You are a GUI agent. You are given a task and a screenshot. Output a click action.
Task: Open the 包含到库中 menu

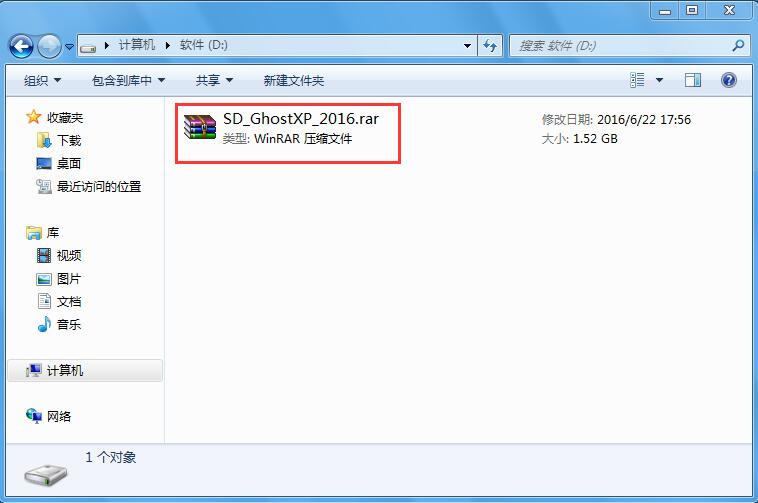point(128,81)
